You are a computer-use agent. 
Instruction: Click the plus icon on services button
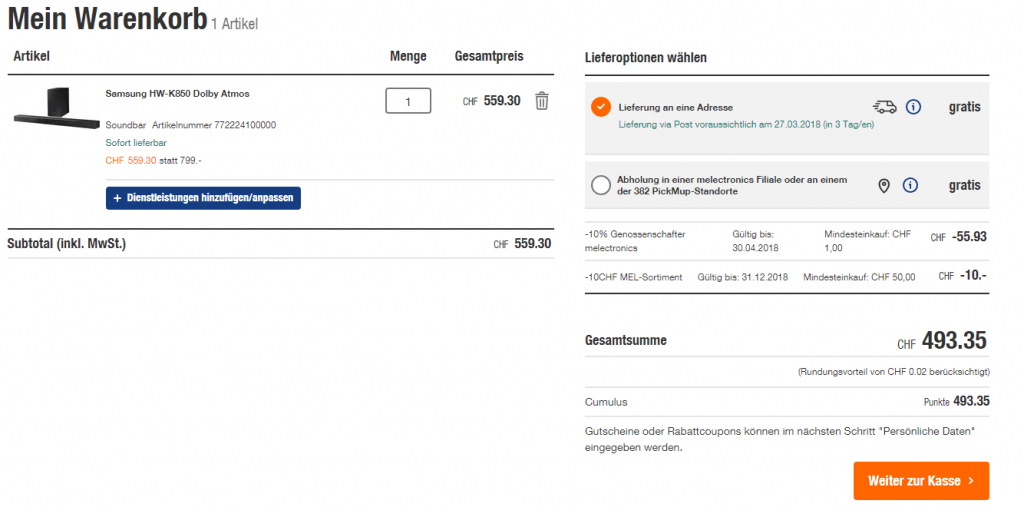118,198
